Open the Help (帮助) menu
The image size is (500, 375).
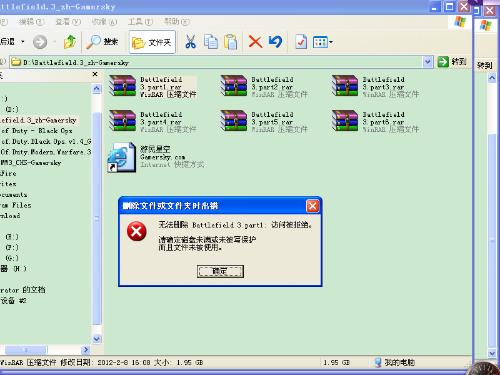click(177, 22)
